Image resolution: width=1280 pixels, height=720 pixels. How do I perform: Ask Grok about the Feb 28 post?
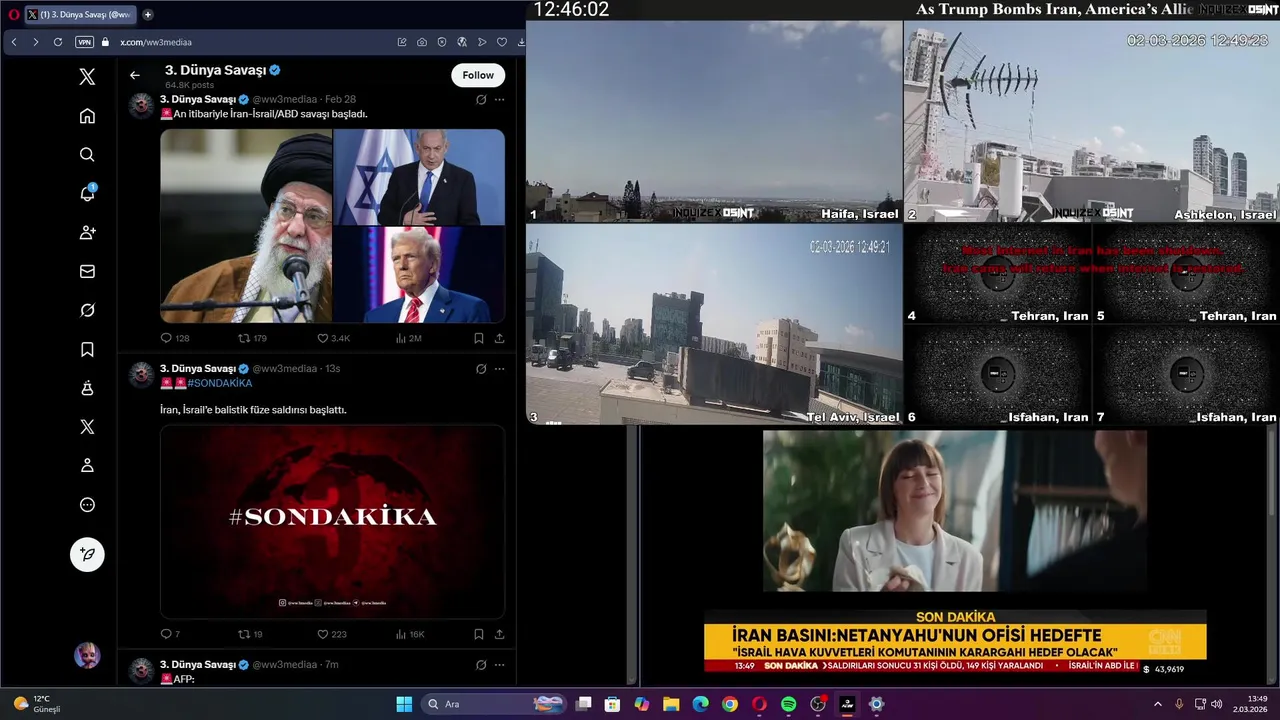click(481, 100)
